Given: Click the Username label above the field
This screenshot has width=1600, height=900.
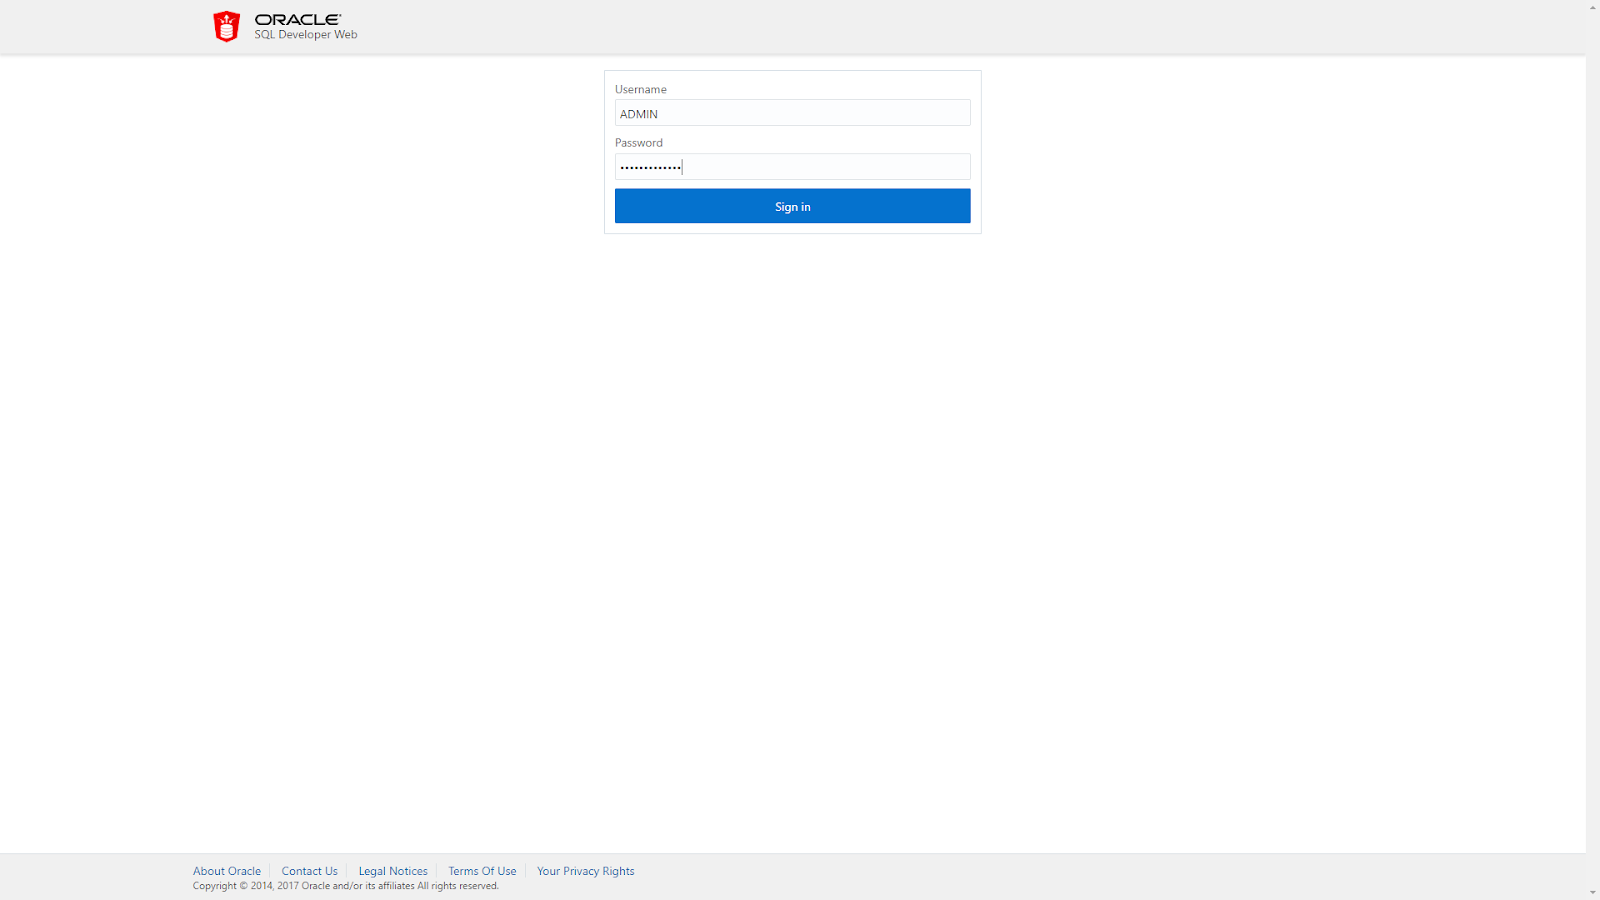Looking at the screenshot, I should point(640,89).
